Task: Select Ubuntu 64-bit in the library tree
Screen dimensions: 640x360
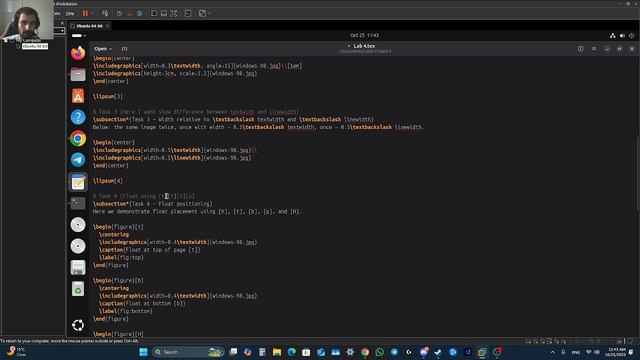Action: pyautogui.click(x=35, y=46)
